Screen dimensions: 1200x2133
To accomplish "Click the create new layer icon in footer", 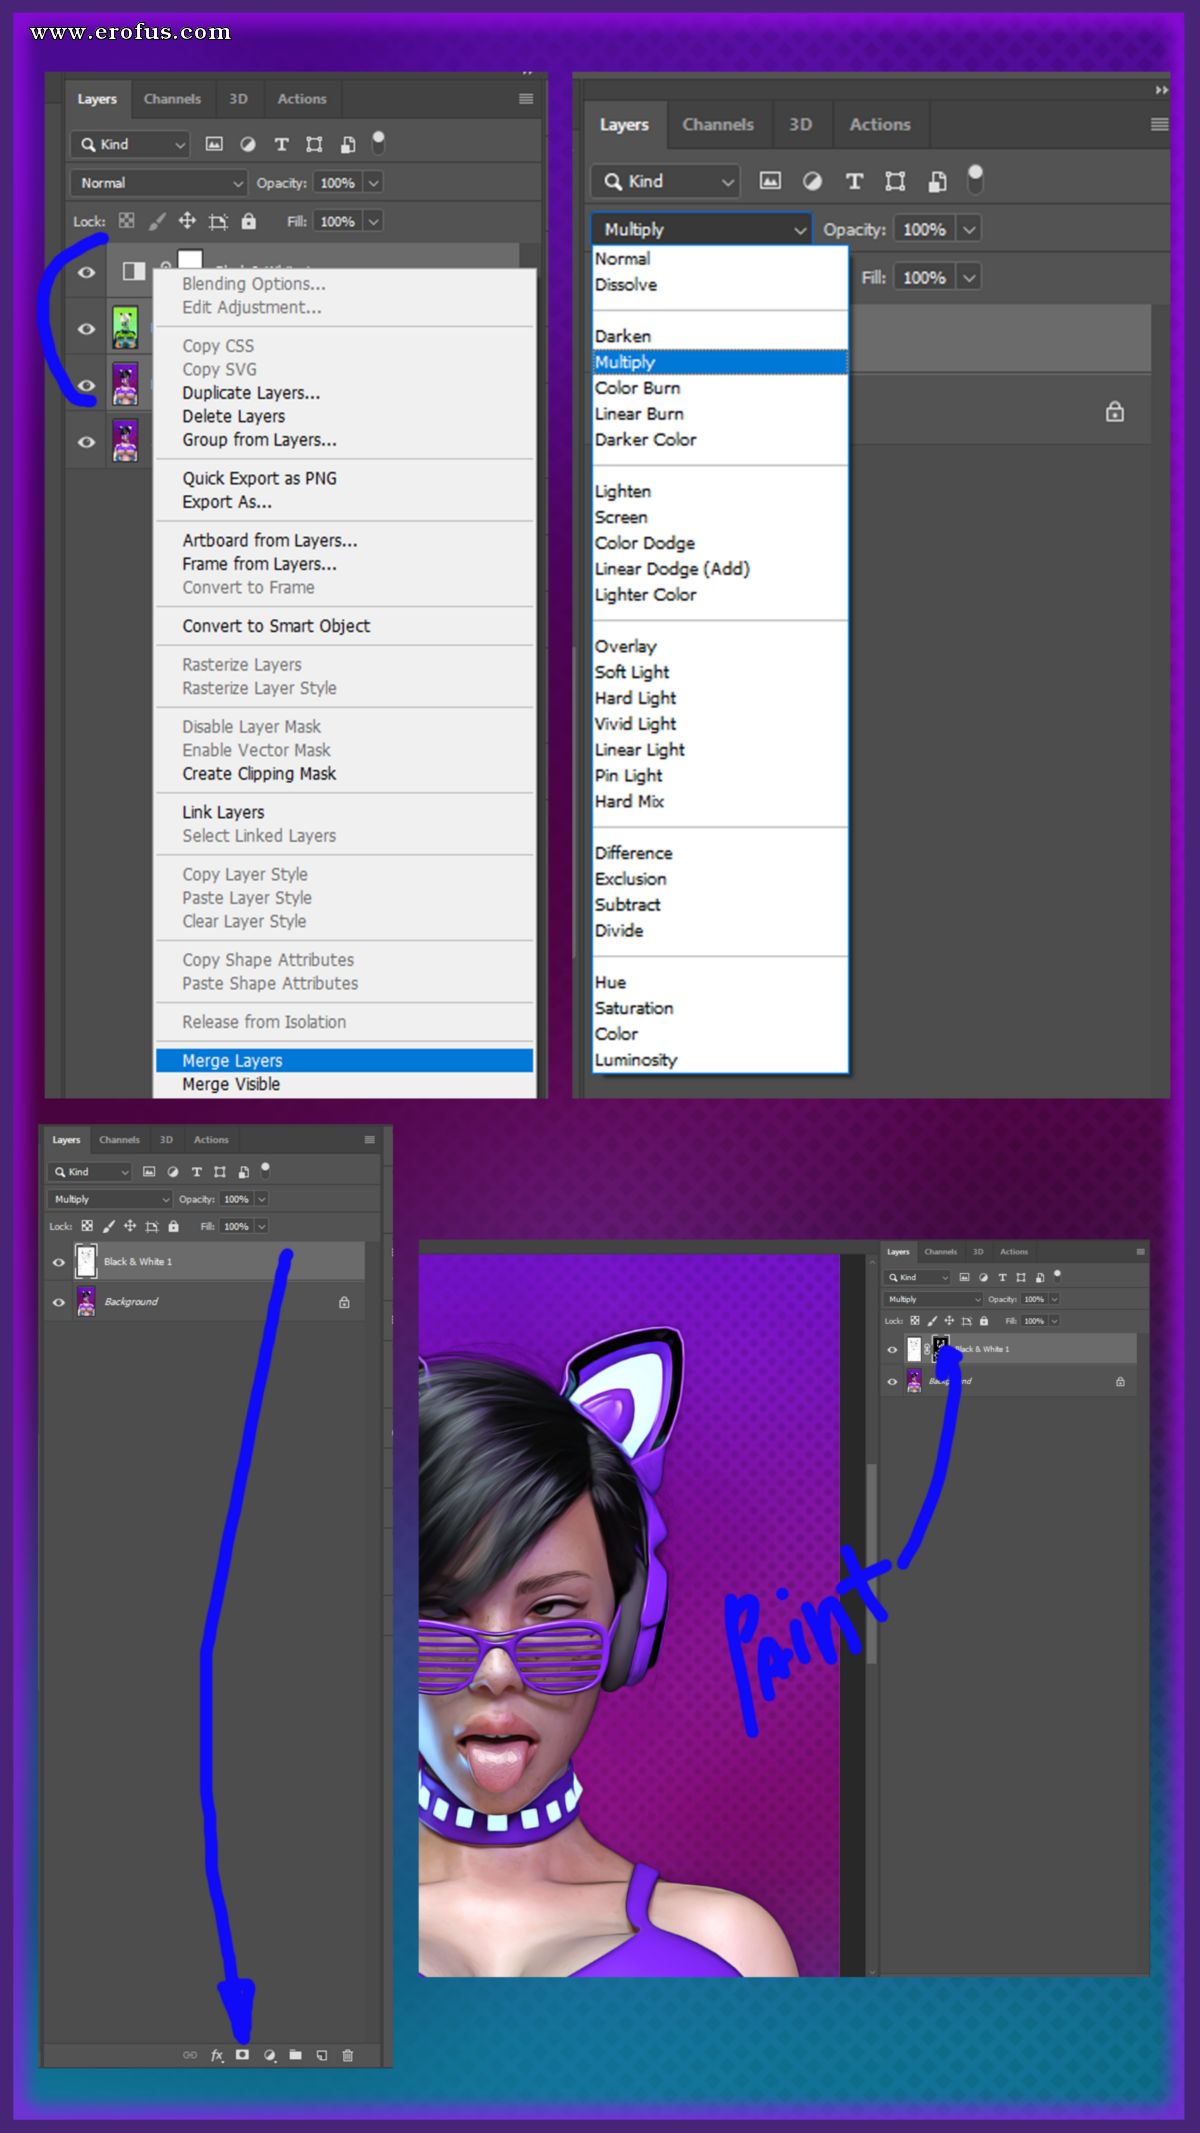I will click(x=322, y=2055).
